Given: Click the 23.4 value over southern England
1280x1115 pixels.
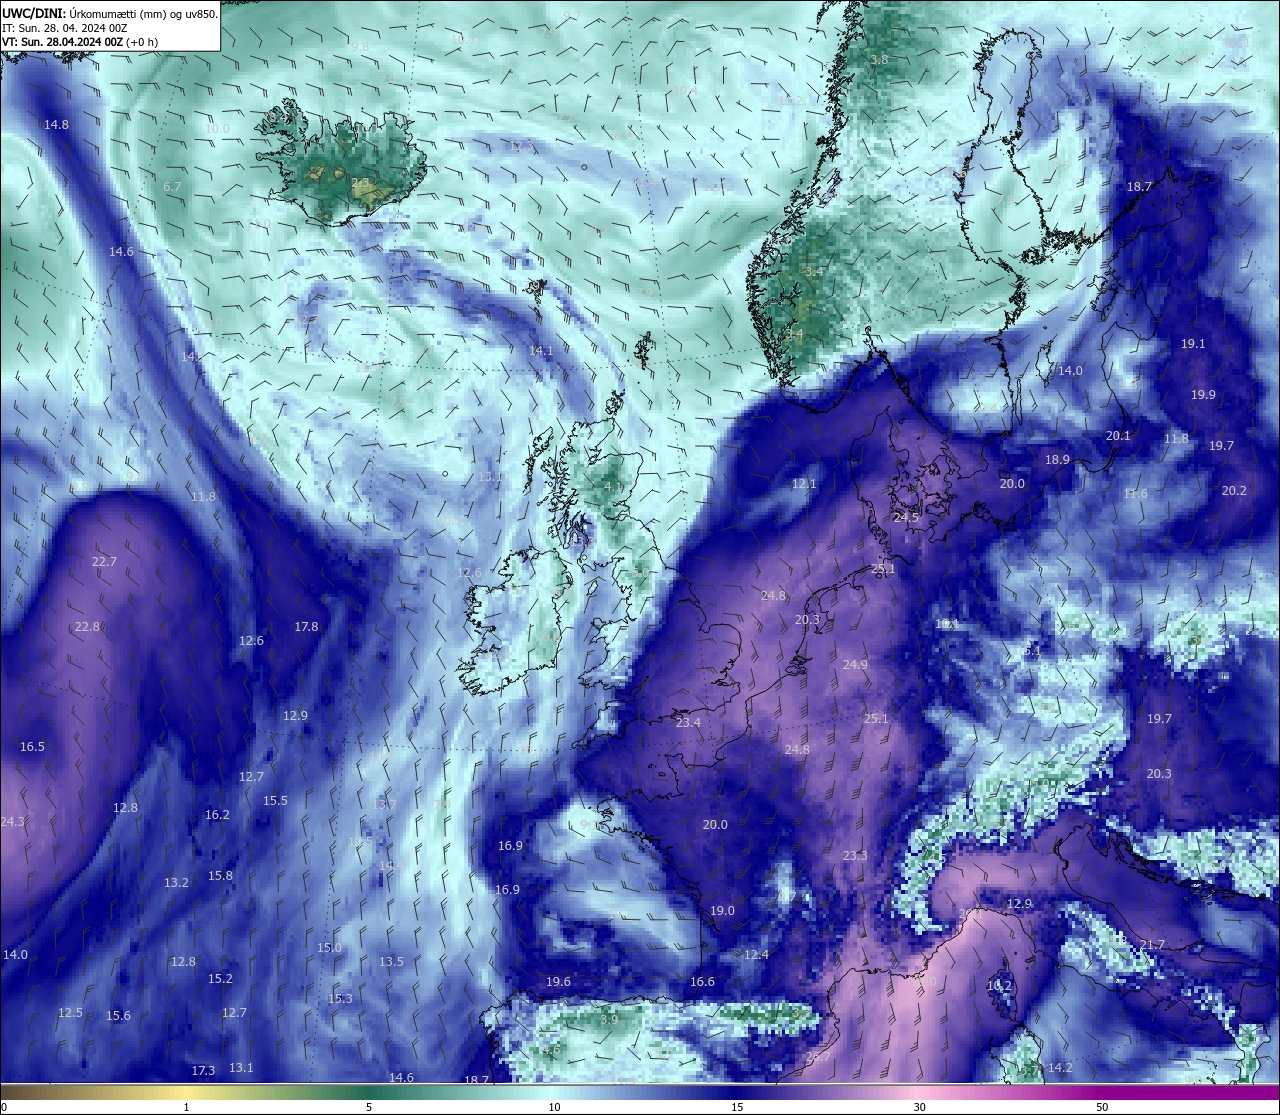Looking at the screenshot, I should point(688,723).
